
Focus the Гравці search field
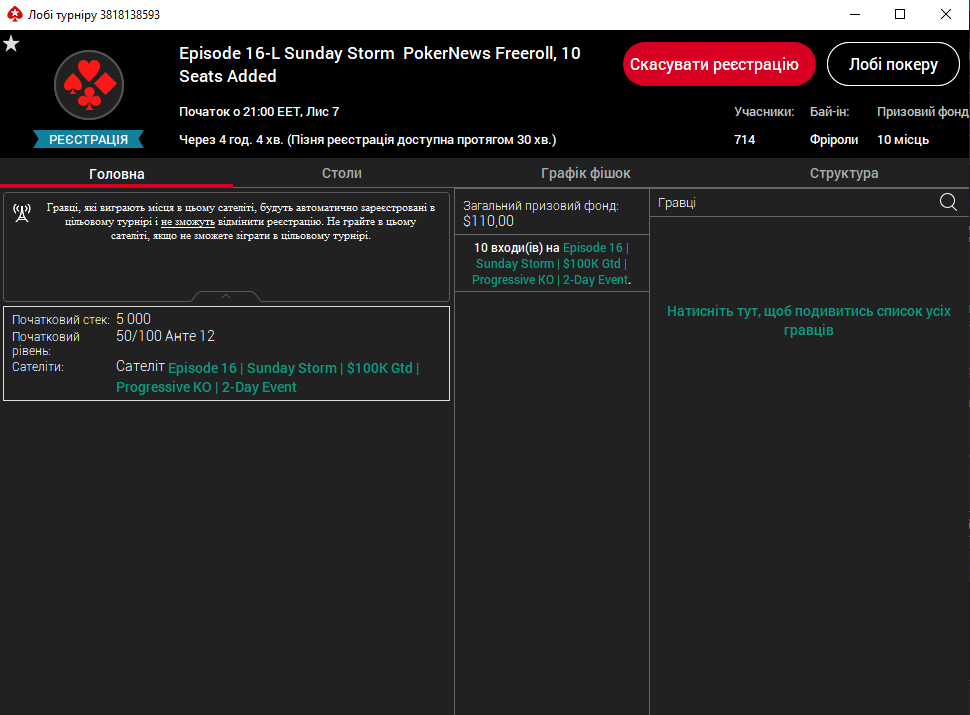pos(795,202)
